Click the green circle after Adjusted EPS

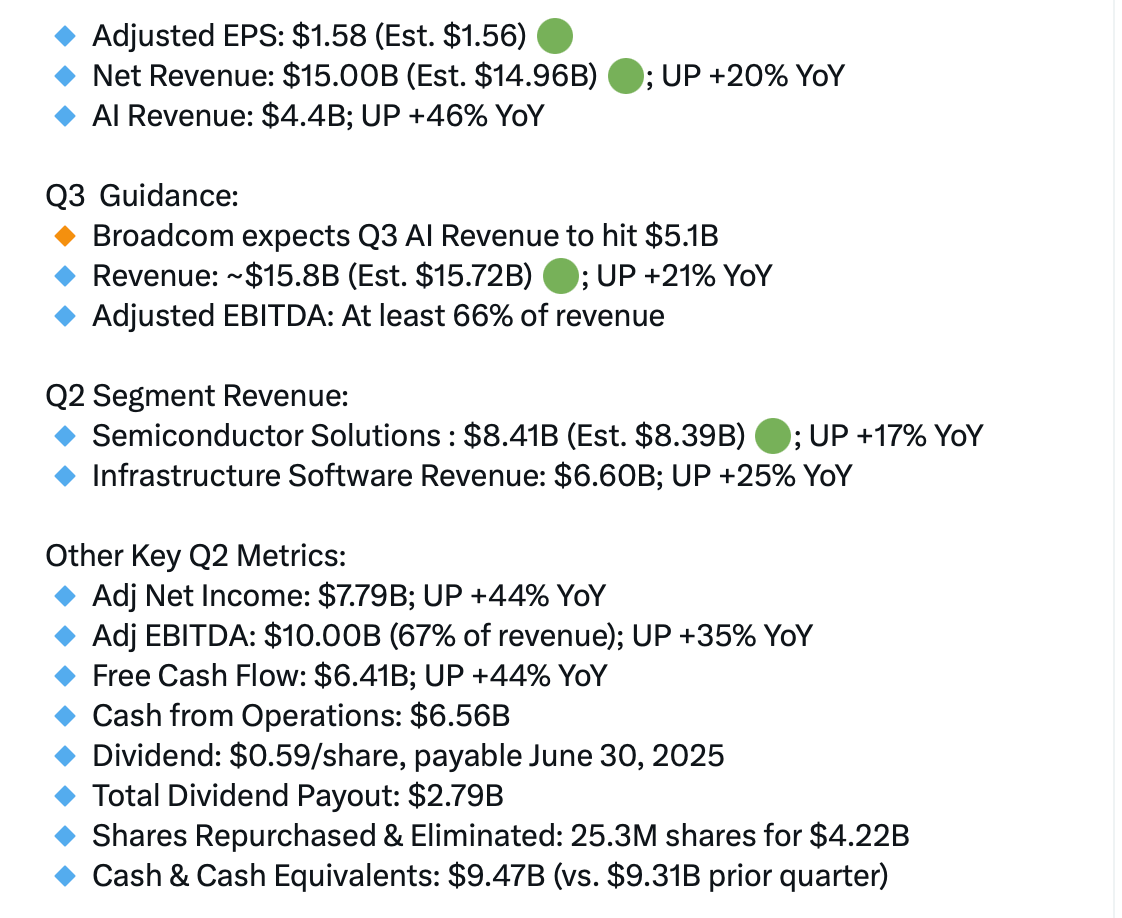pos(555,36)
